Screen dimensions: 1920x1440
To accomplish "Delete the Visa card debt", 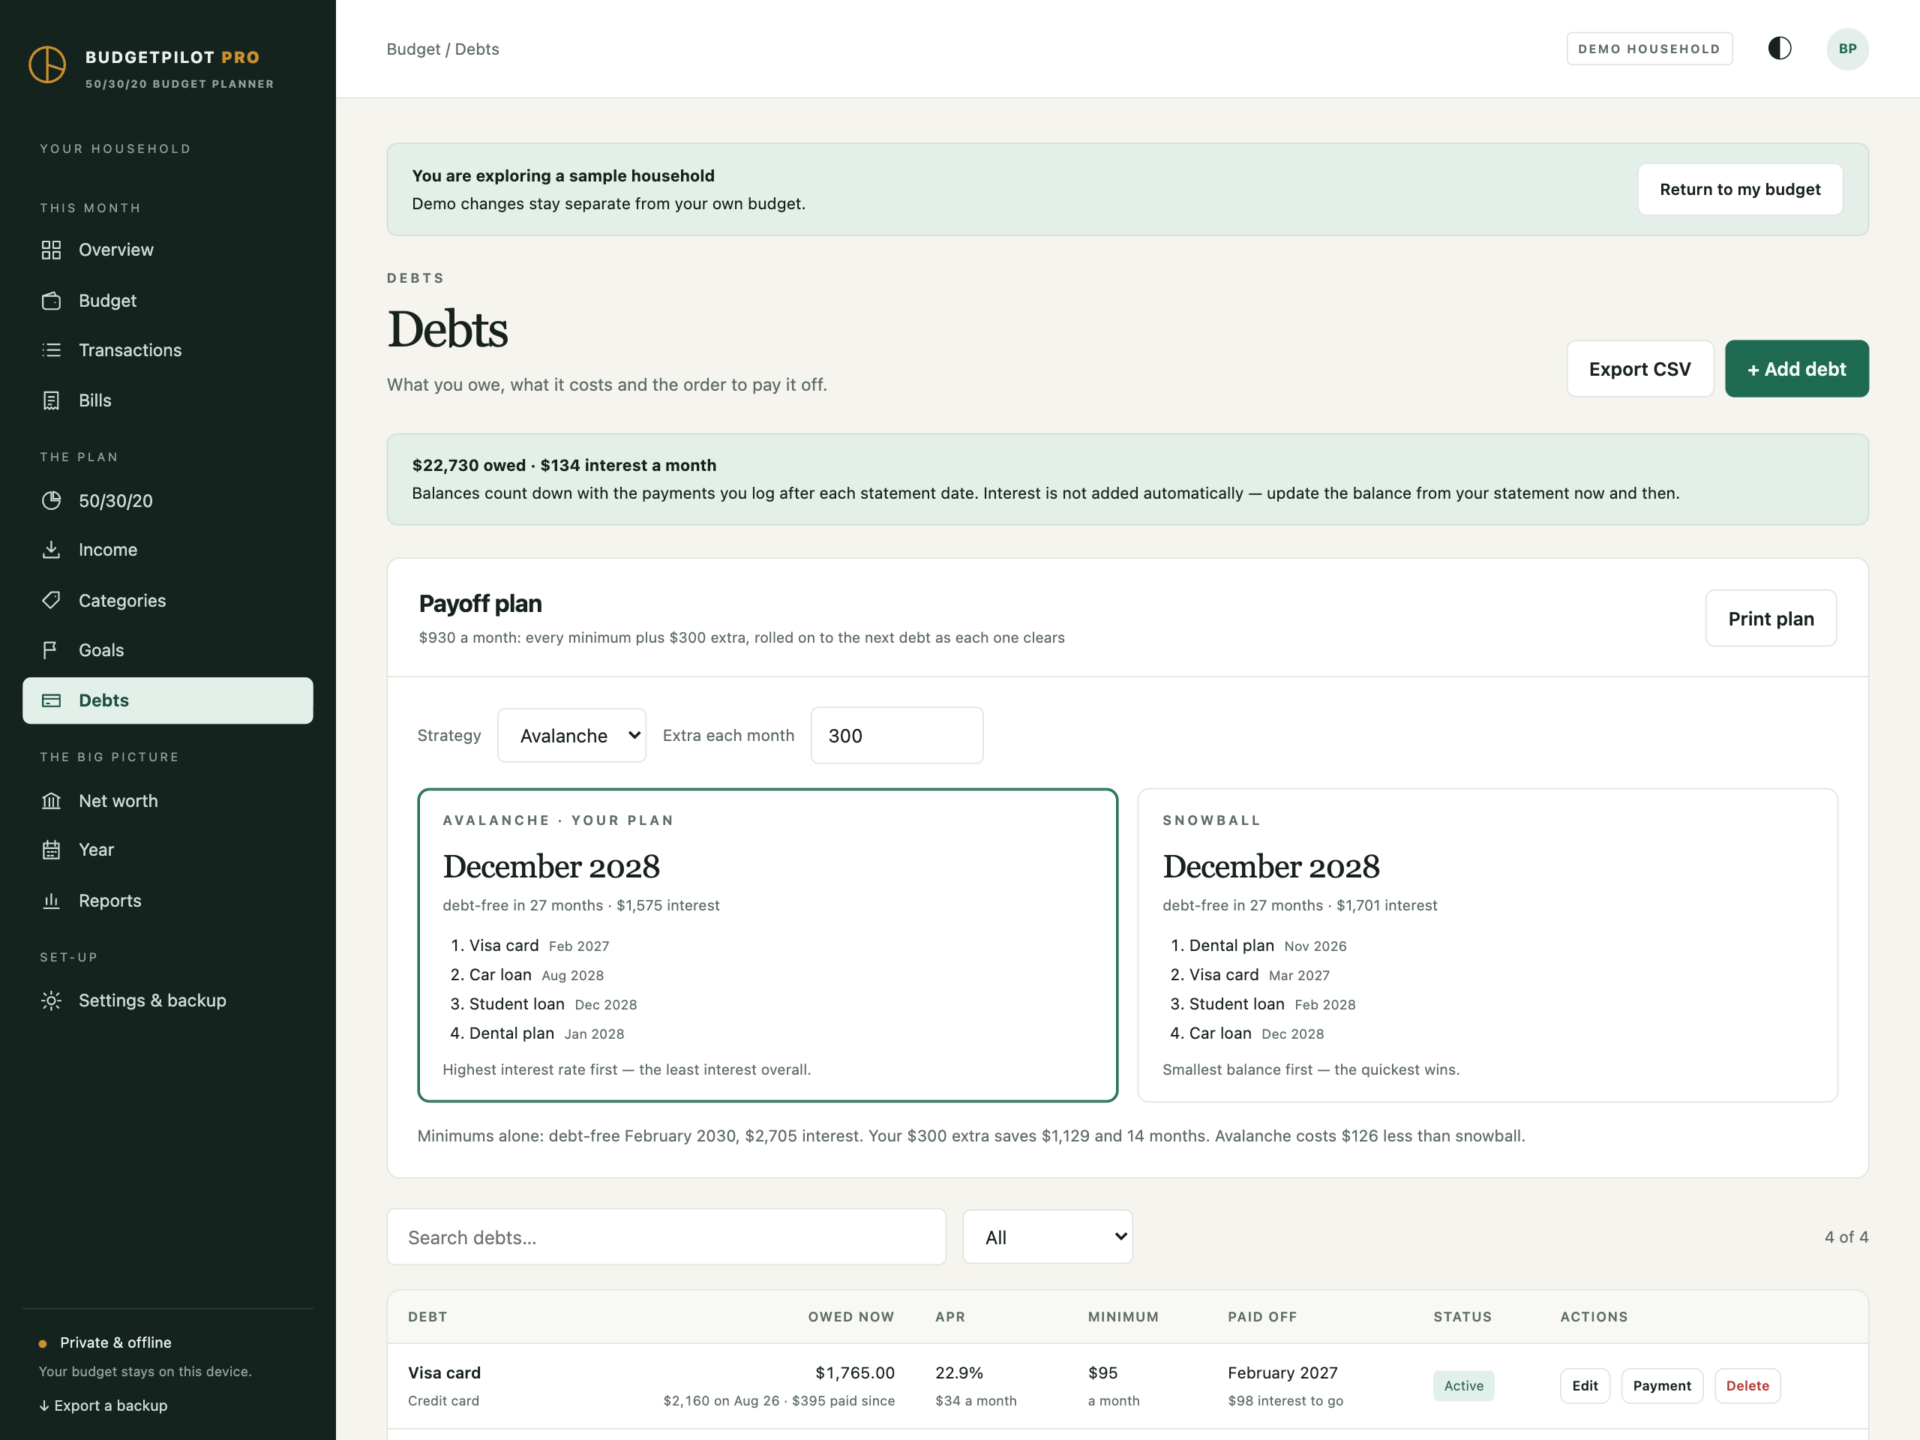I will tap(1747, 1386).
